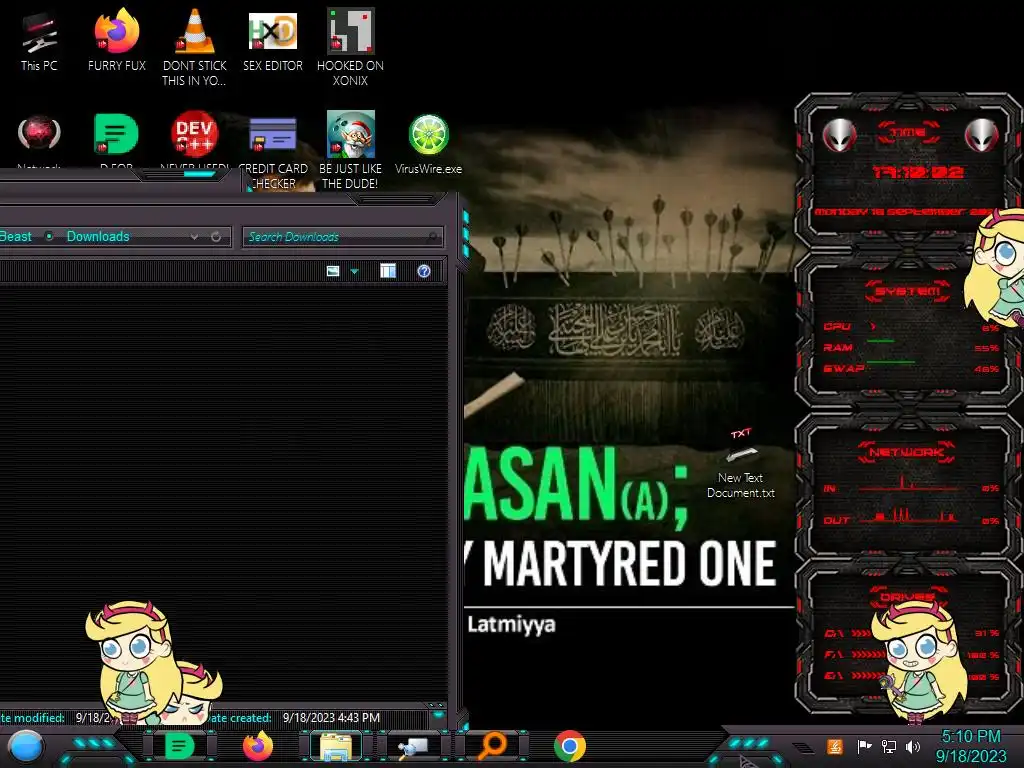
Task: Open the taskbar app with monitor icon
Action: [413, 746]
